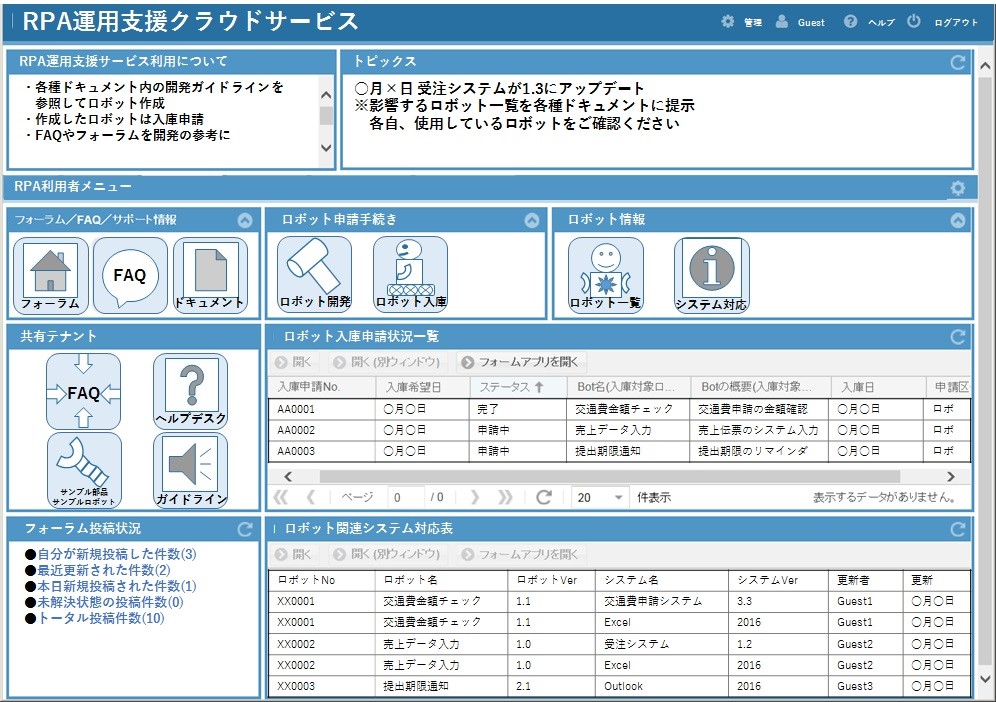Open the ドキュメント document icon
The width and height of the screenshot is (996, 702).
[210, 275]
